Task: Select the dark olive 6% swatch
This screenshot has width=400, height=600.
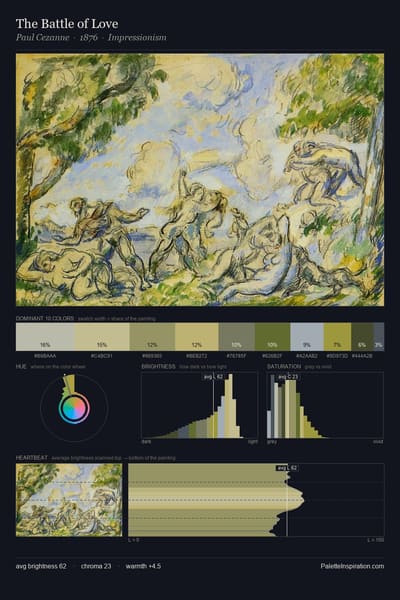Action: click(362, 337)
